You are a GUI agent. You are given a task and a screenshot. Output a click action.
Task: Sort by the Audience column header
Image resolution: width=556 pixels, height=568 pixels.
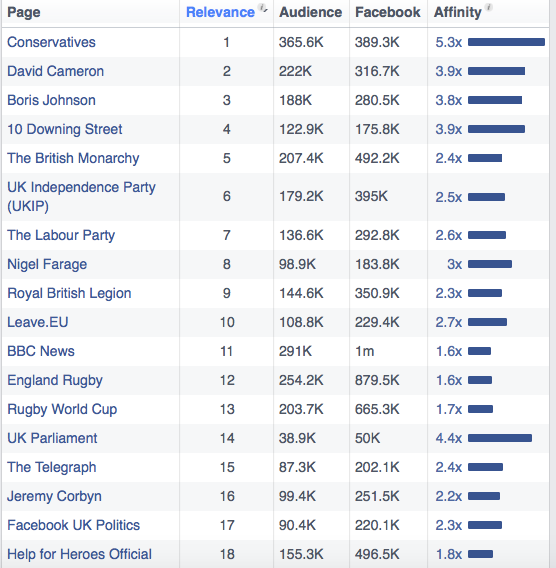pos(310,12)
